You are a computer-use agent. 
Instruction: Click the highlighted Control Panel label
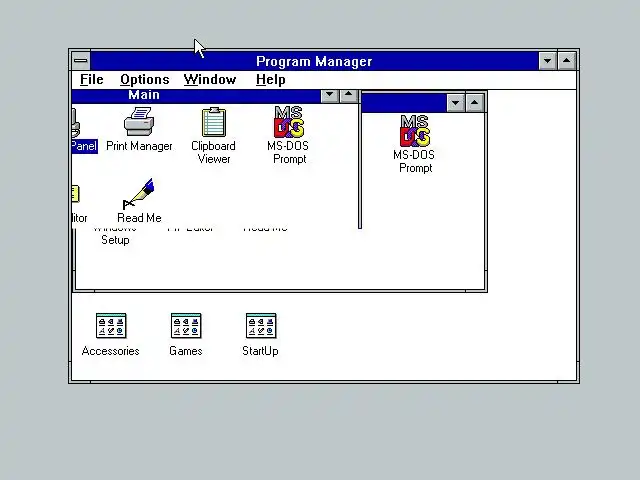pos(84,146)
